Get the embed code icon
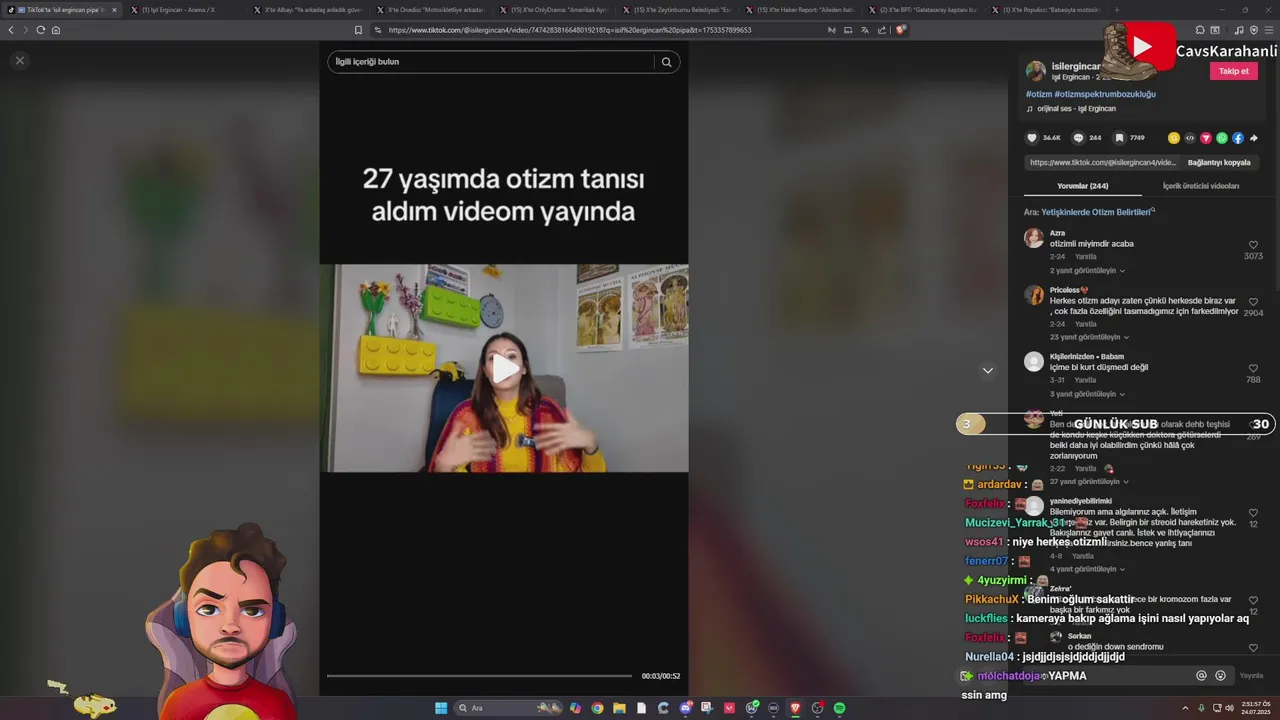The image size is (1280, 720). (1190, 138)
